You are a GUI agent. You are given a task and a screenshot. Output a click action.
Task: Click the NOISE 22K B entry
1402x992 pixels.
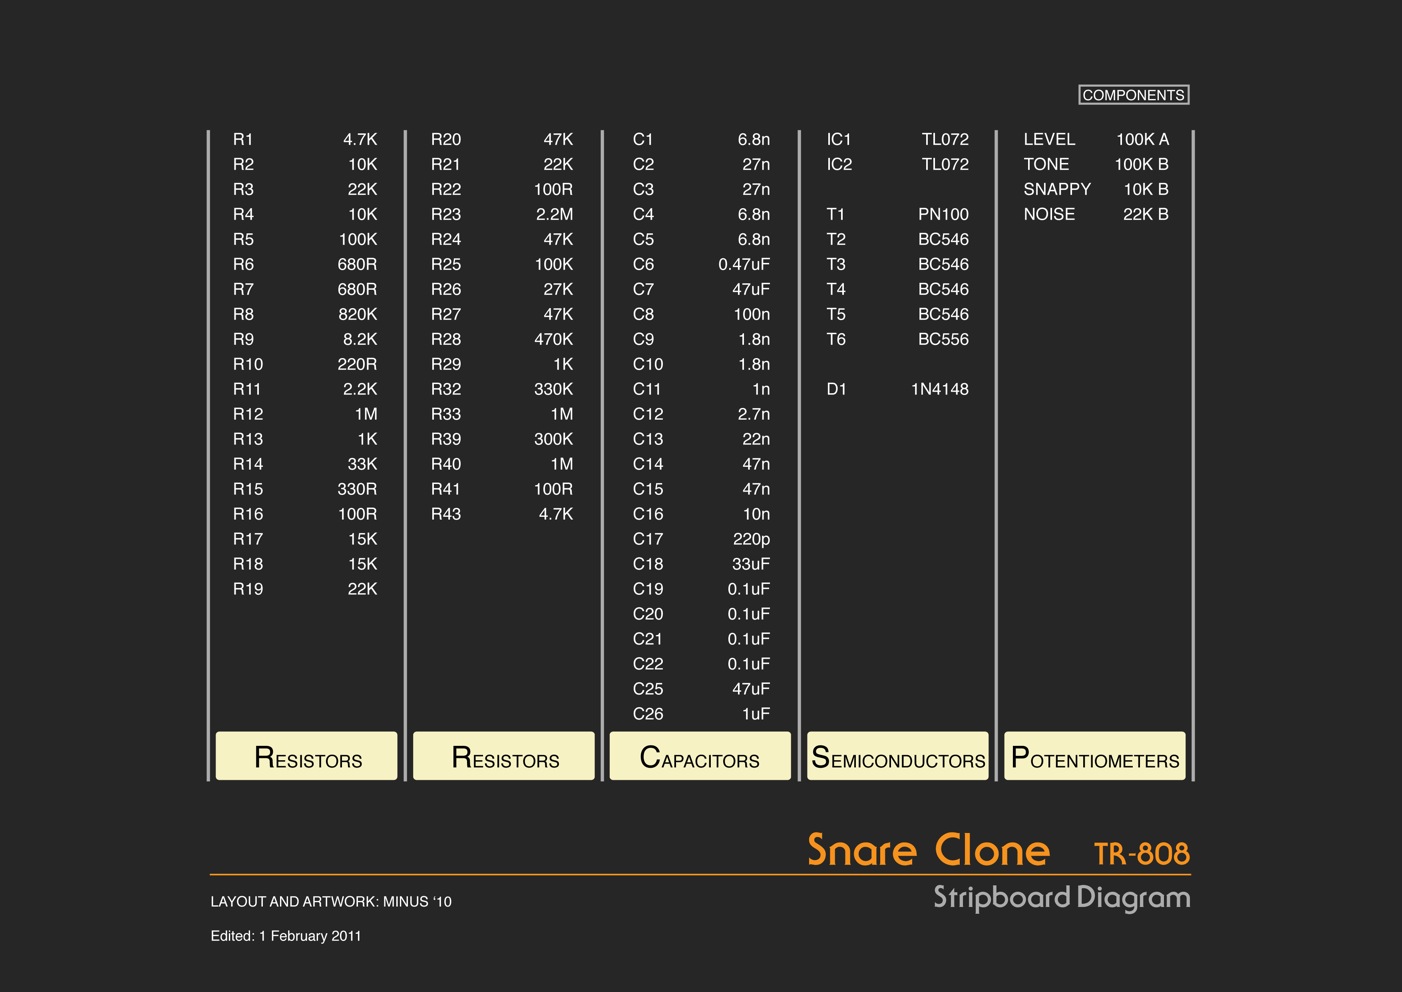click(1095, 215)
